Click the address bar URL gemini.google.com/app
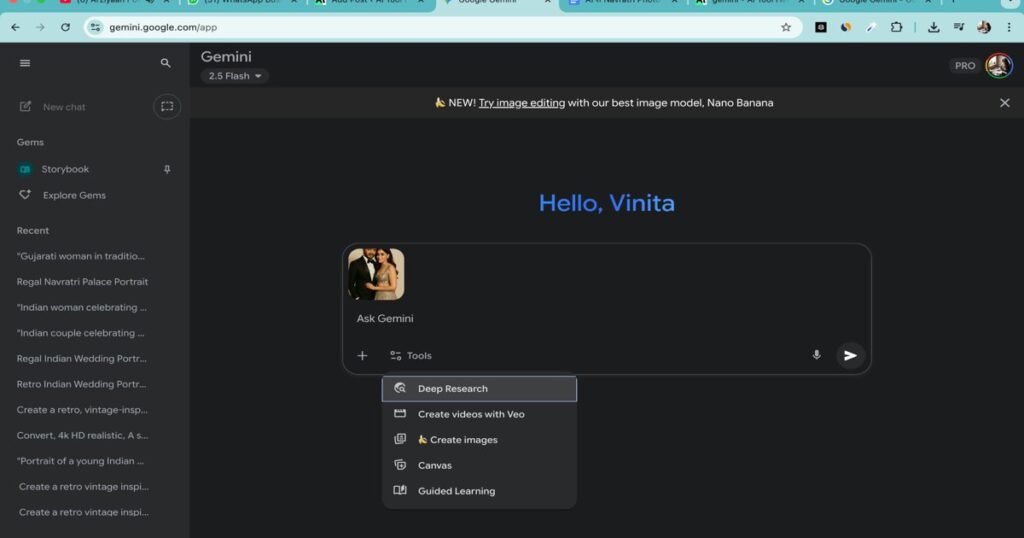Viewport: 1024px width, 538px height. 163,27
